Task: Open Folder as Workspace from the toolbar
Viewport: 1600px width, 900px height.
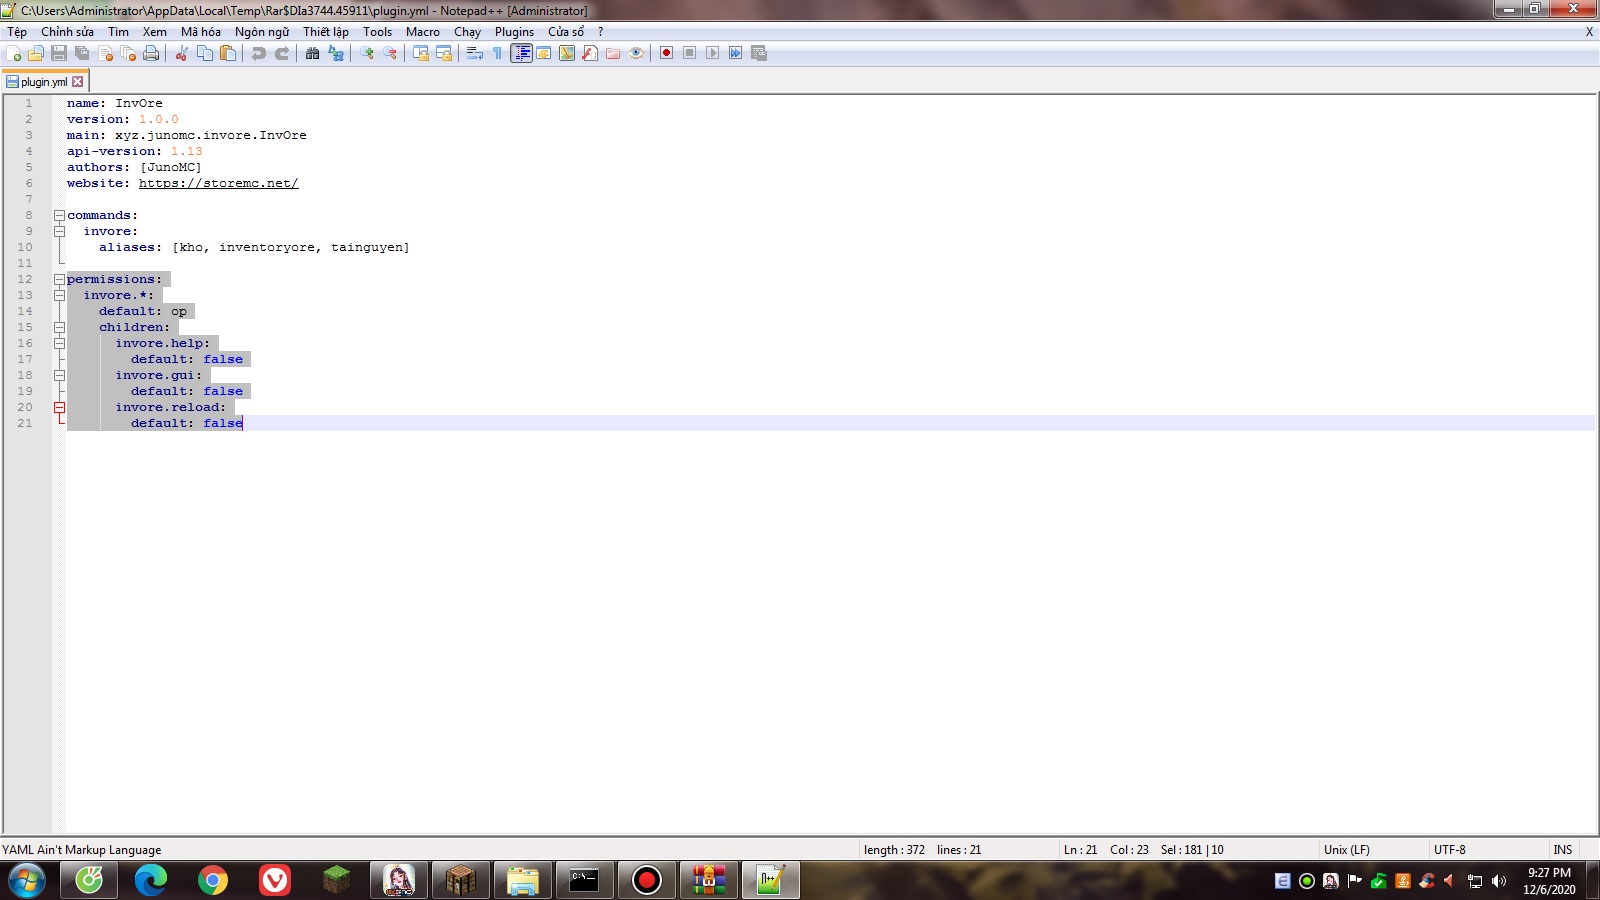Action: pyautogui.click(x=613, y=53)
